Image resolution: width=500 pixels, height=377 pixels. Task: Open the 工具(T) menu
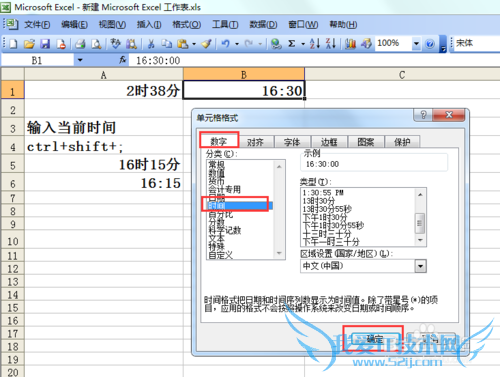[225, 24]
